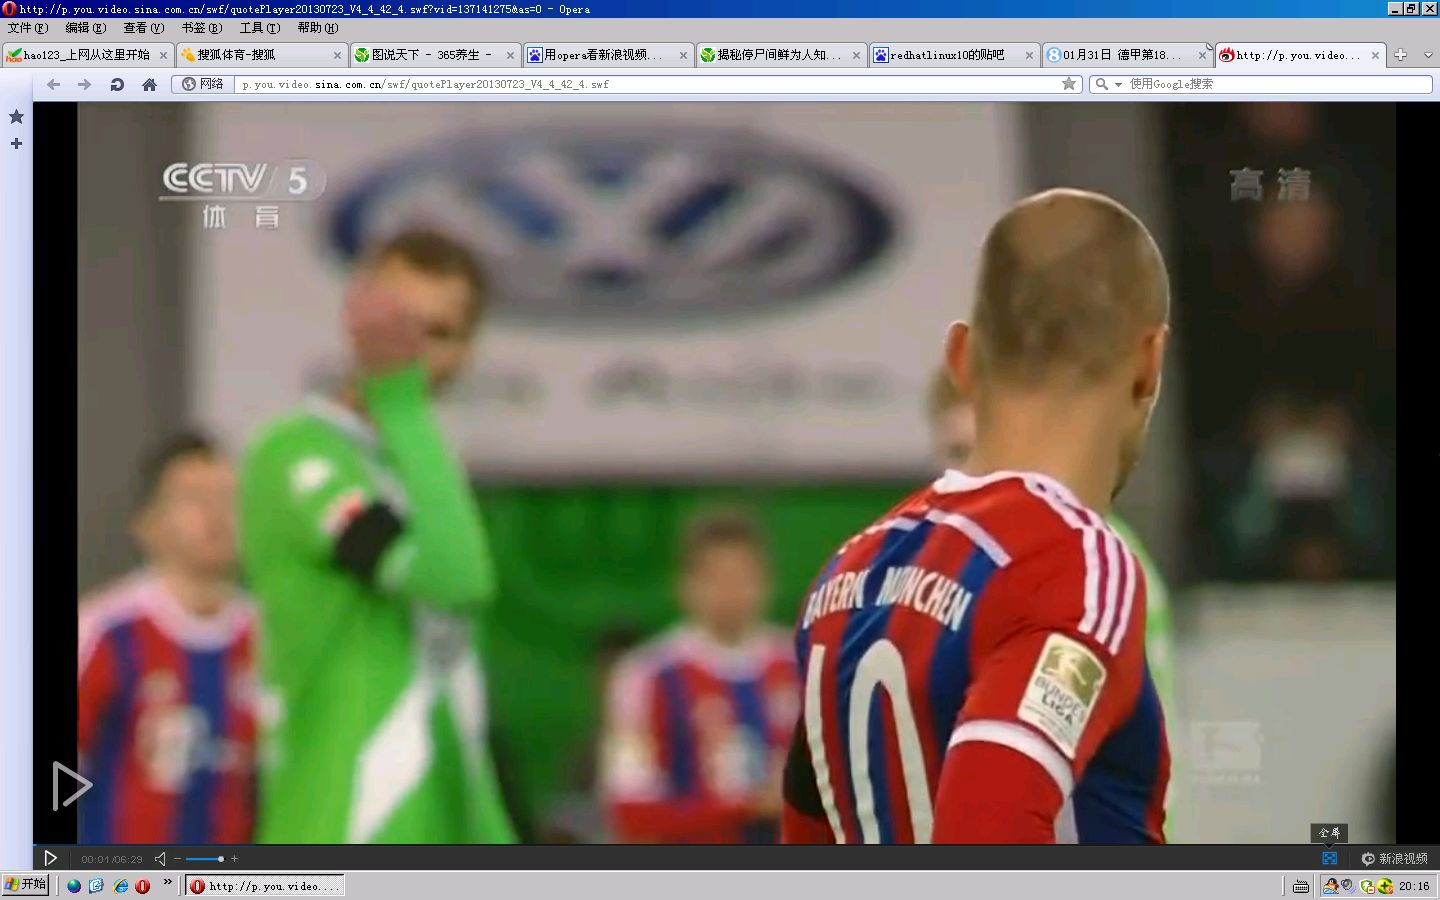The height and width of the screenshot is (900, 1440).
Task: Select the Opera window taskbar button
Action: (265, 886)
